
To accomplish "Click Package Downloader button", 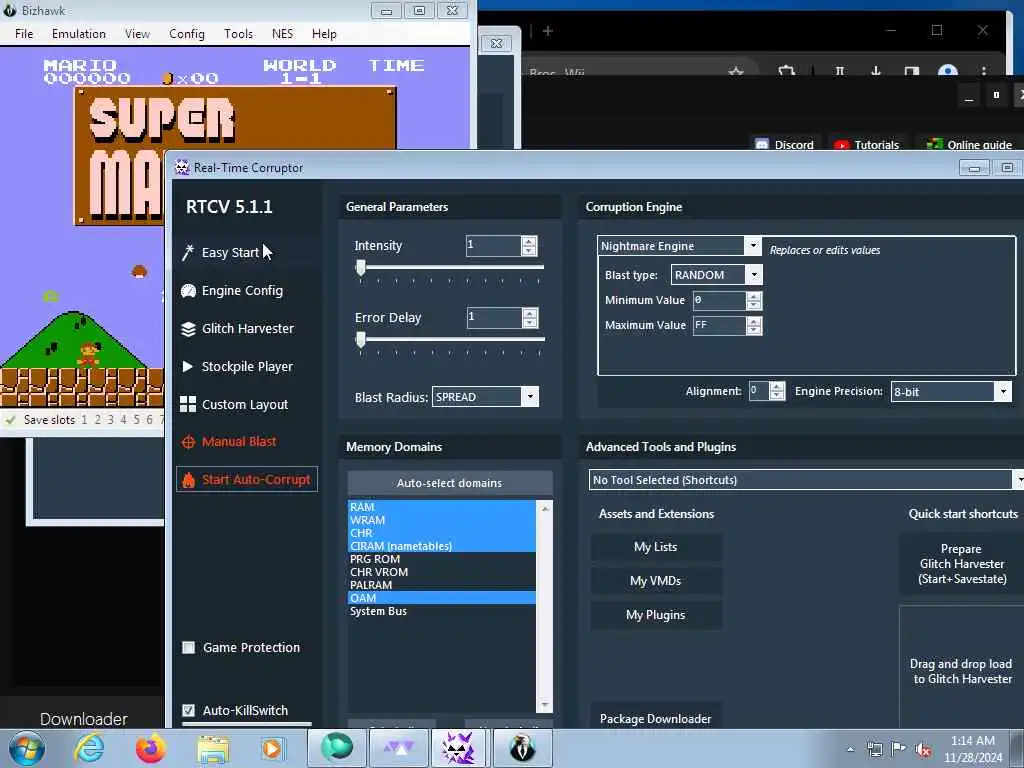I will tap(656, 718).
